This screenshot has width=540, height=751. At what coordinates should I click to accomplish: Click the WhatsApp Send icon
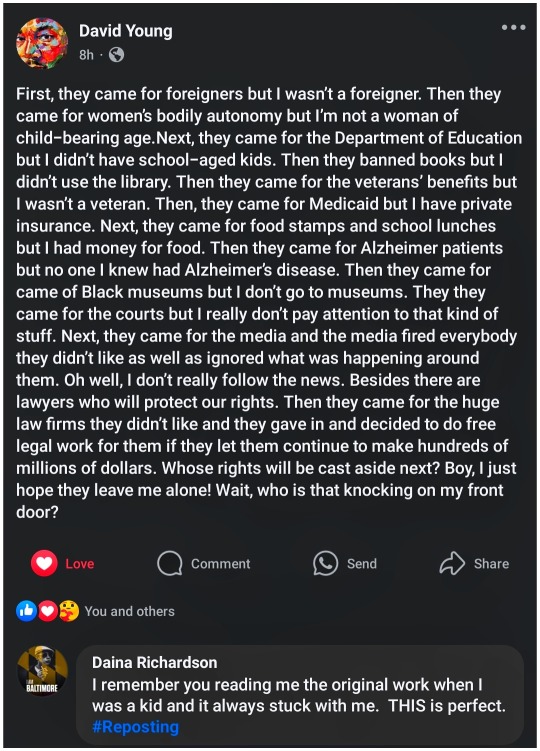click(325, 563)
